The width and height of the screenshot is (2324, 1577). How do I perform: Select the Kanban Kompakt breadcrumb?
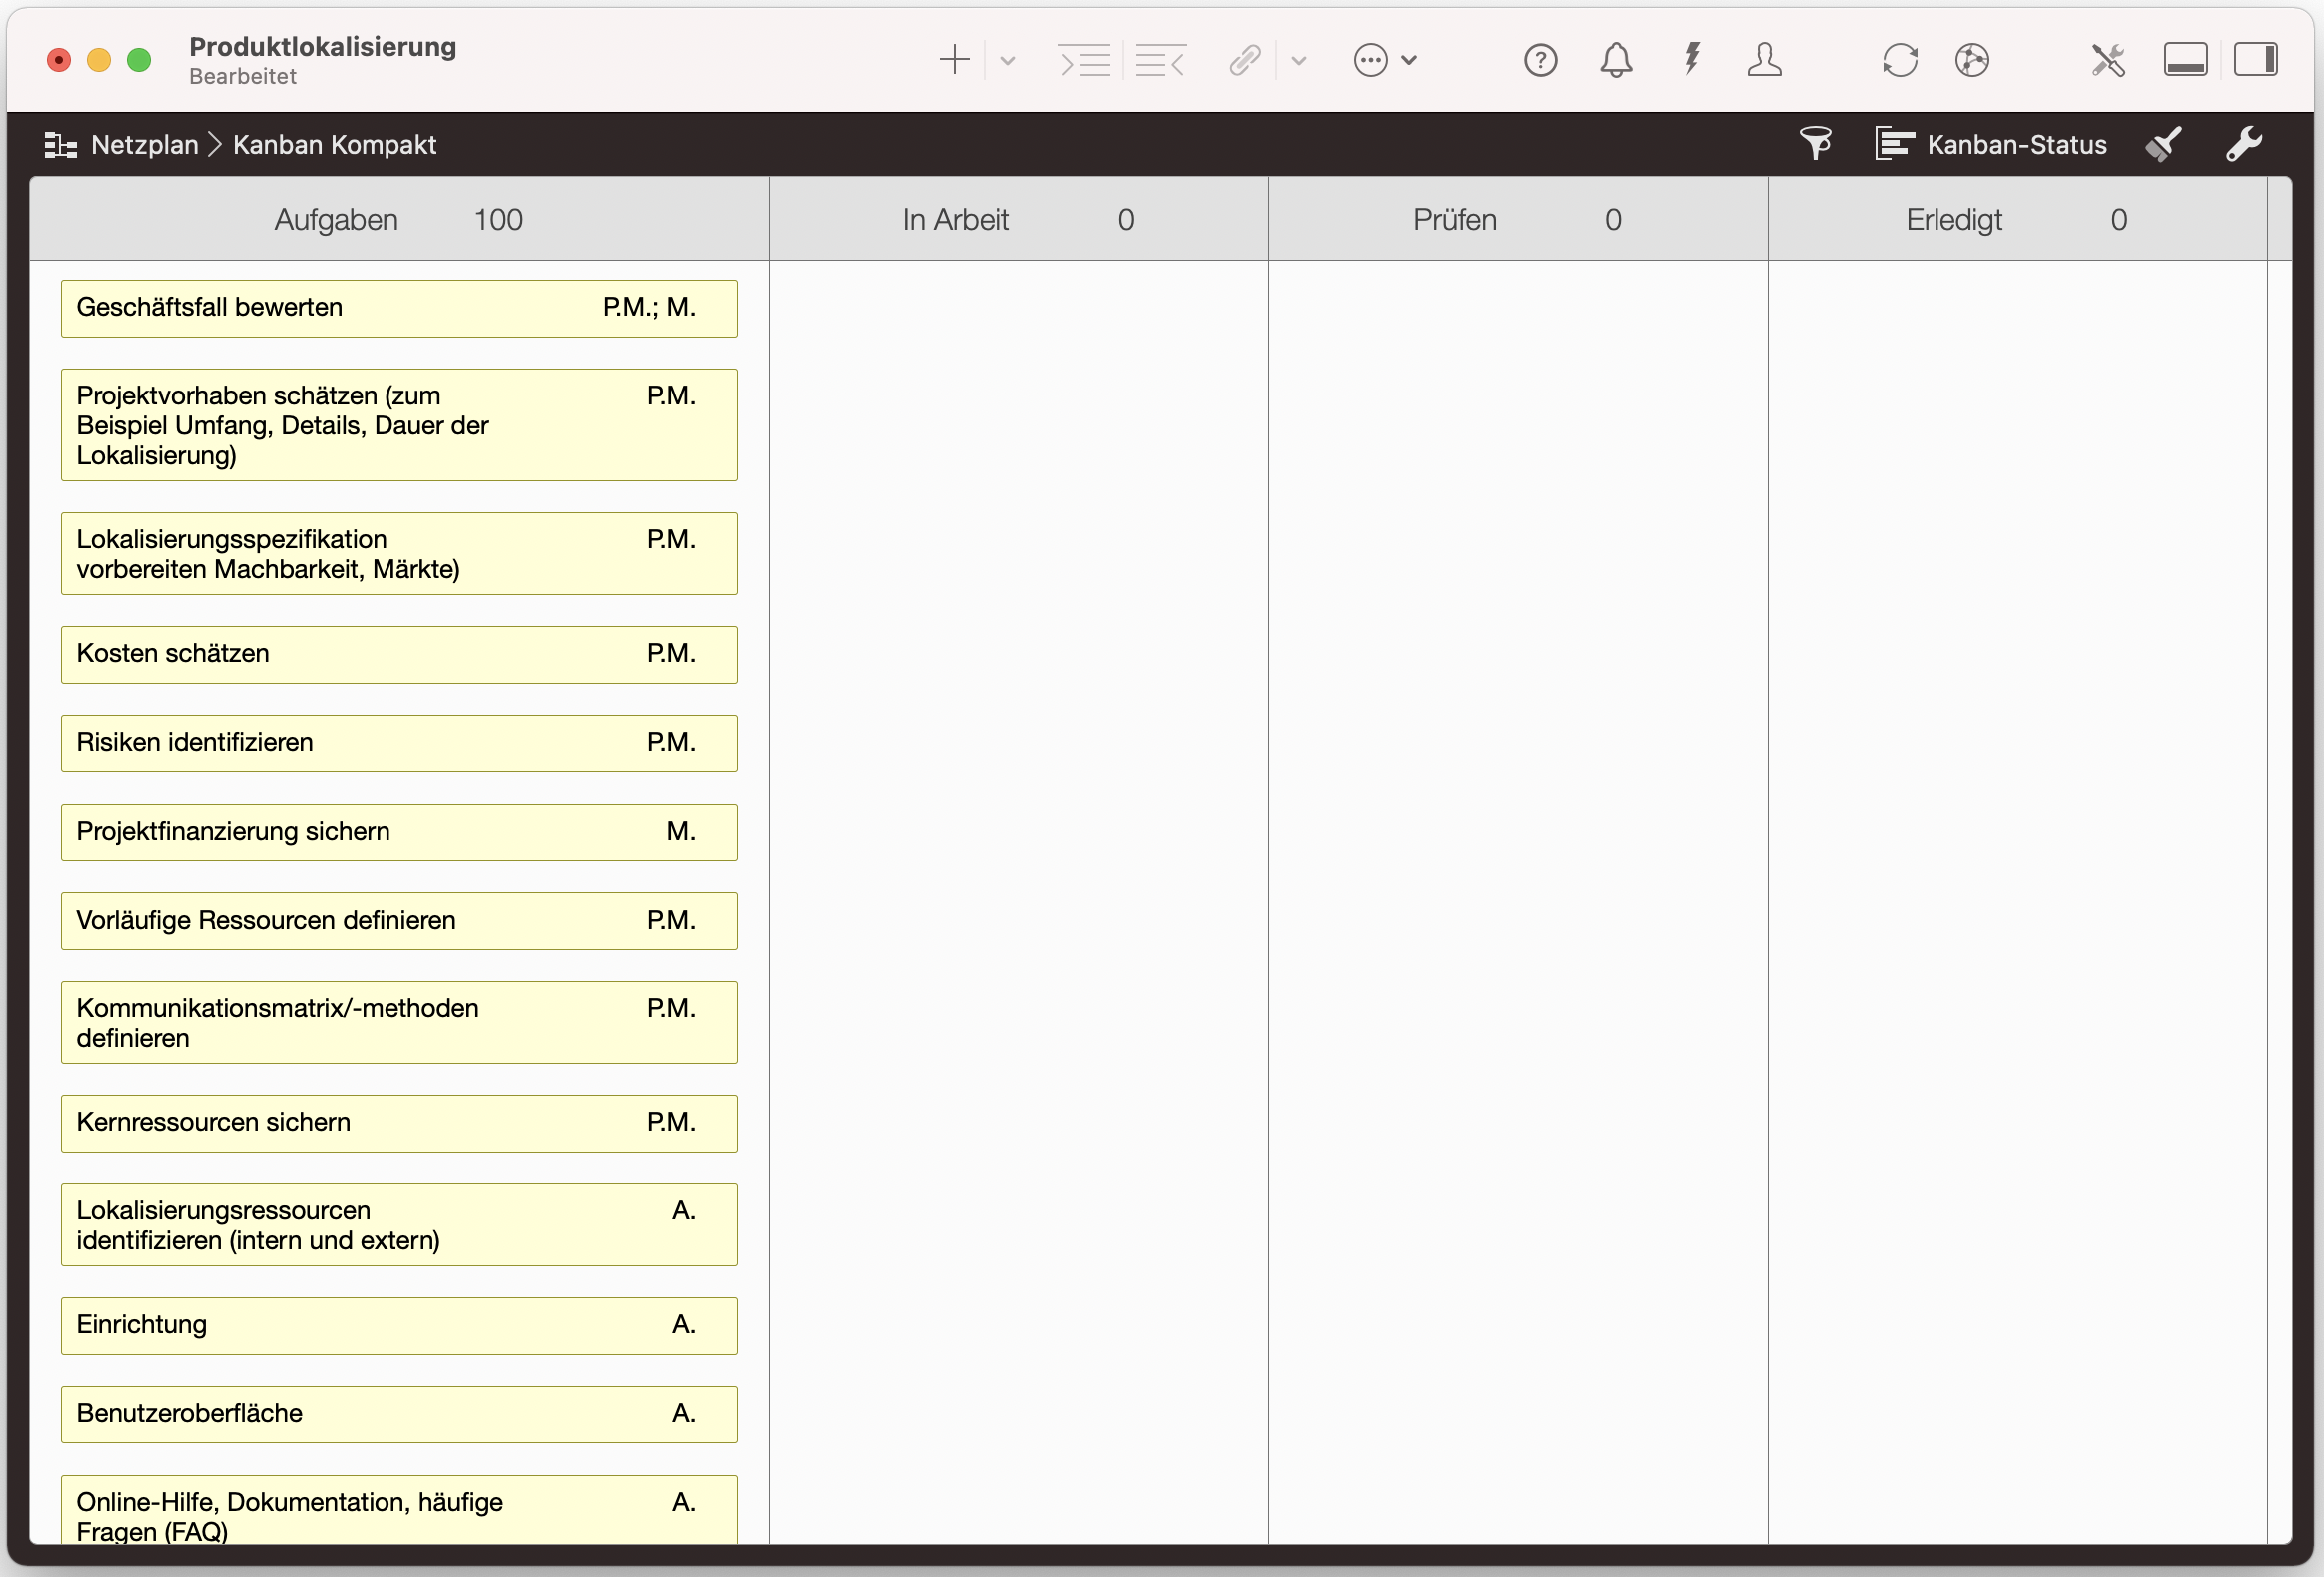coord(334,144)
